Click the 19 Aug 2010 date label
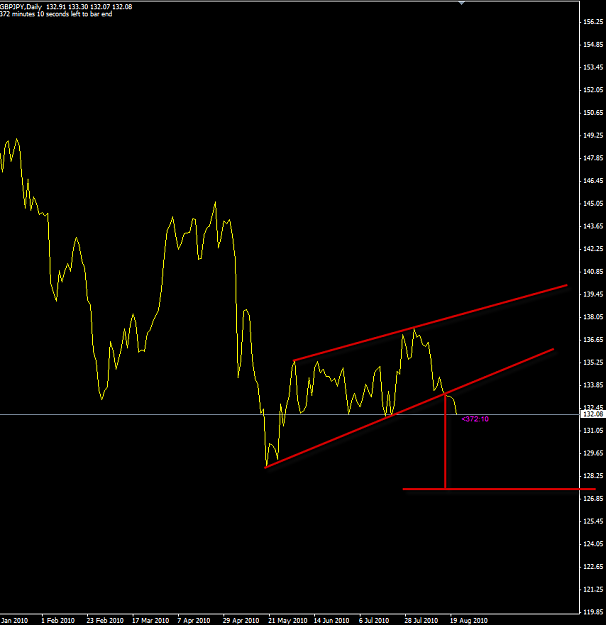This screenshot has width=606, height=625. click(468, 620)
